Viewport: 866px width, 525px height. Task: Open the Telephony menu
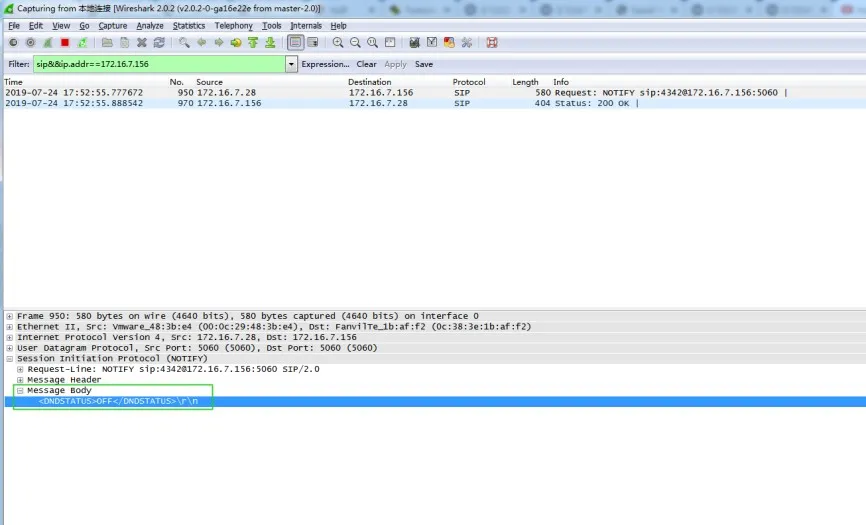(233, 25)
